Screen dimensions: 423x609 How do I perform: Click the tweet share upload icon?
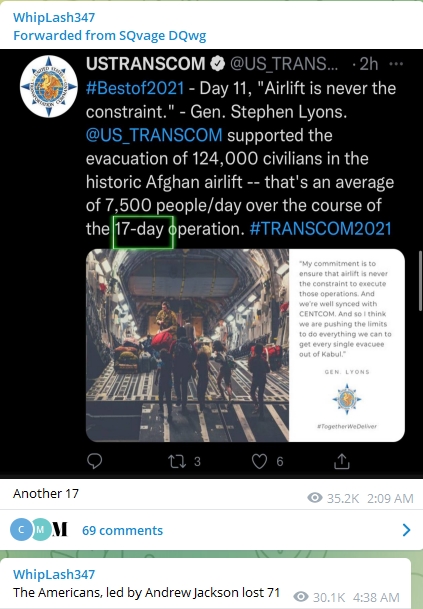pyautogui.click(x=342, y=461)
